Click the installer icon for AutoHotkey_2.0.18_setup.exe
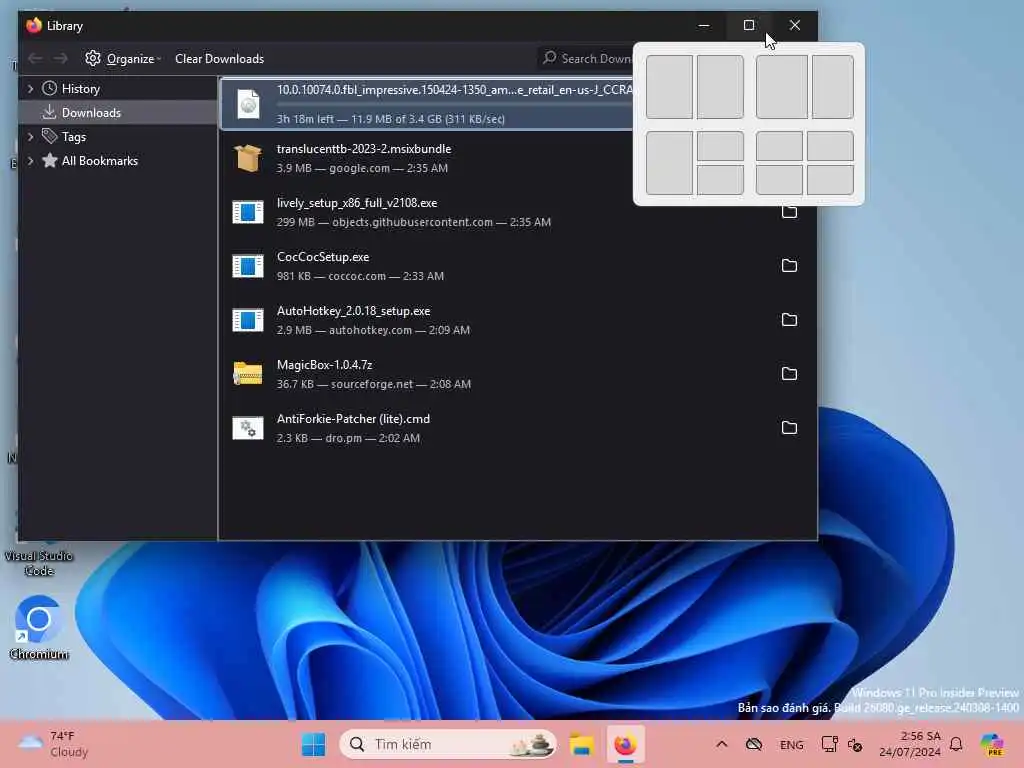 [x=248, y=320]
